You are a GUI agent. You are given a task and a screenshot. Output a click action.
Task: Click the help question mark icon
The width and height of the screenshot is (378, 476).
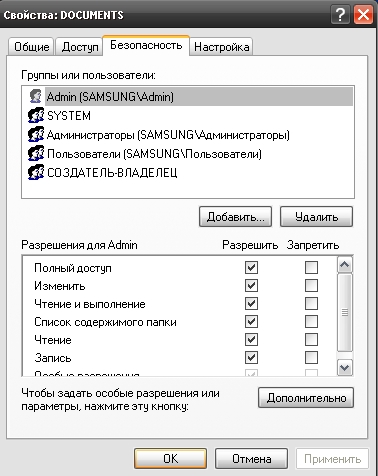(340, 15)
